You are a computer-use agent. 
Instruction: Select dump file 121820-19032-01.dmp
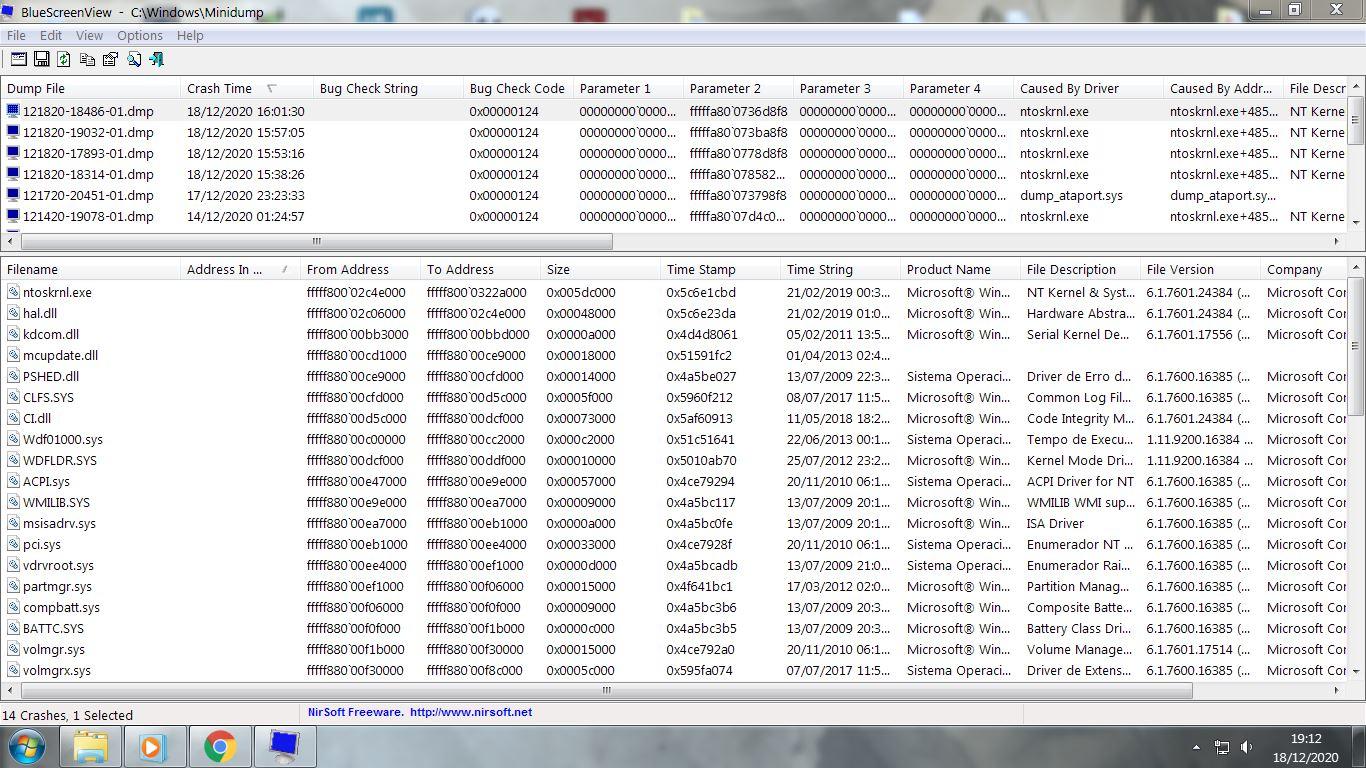tap(88, 132)
